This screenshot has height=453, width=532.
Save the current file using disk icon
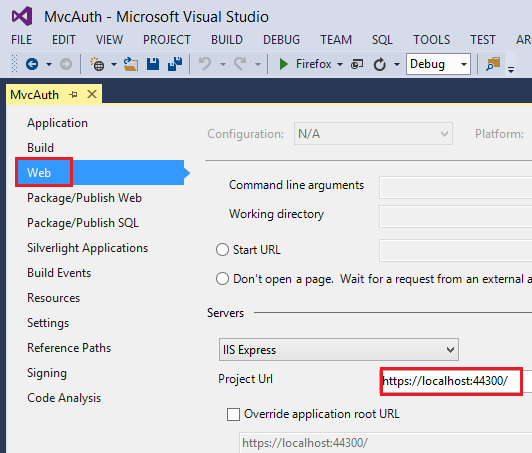[153, 64]
